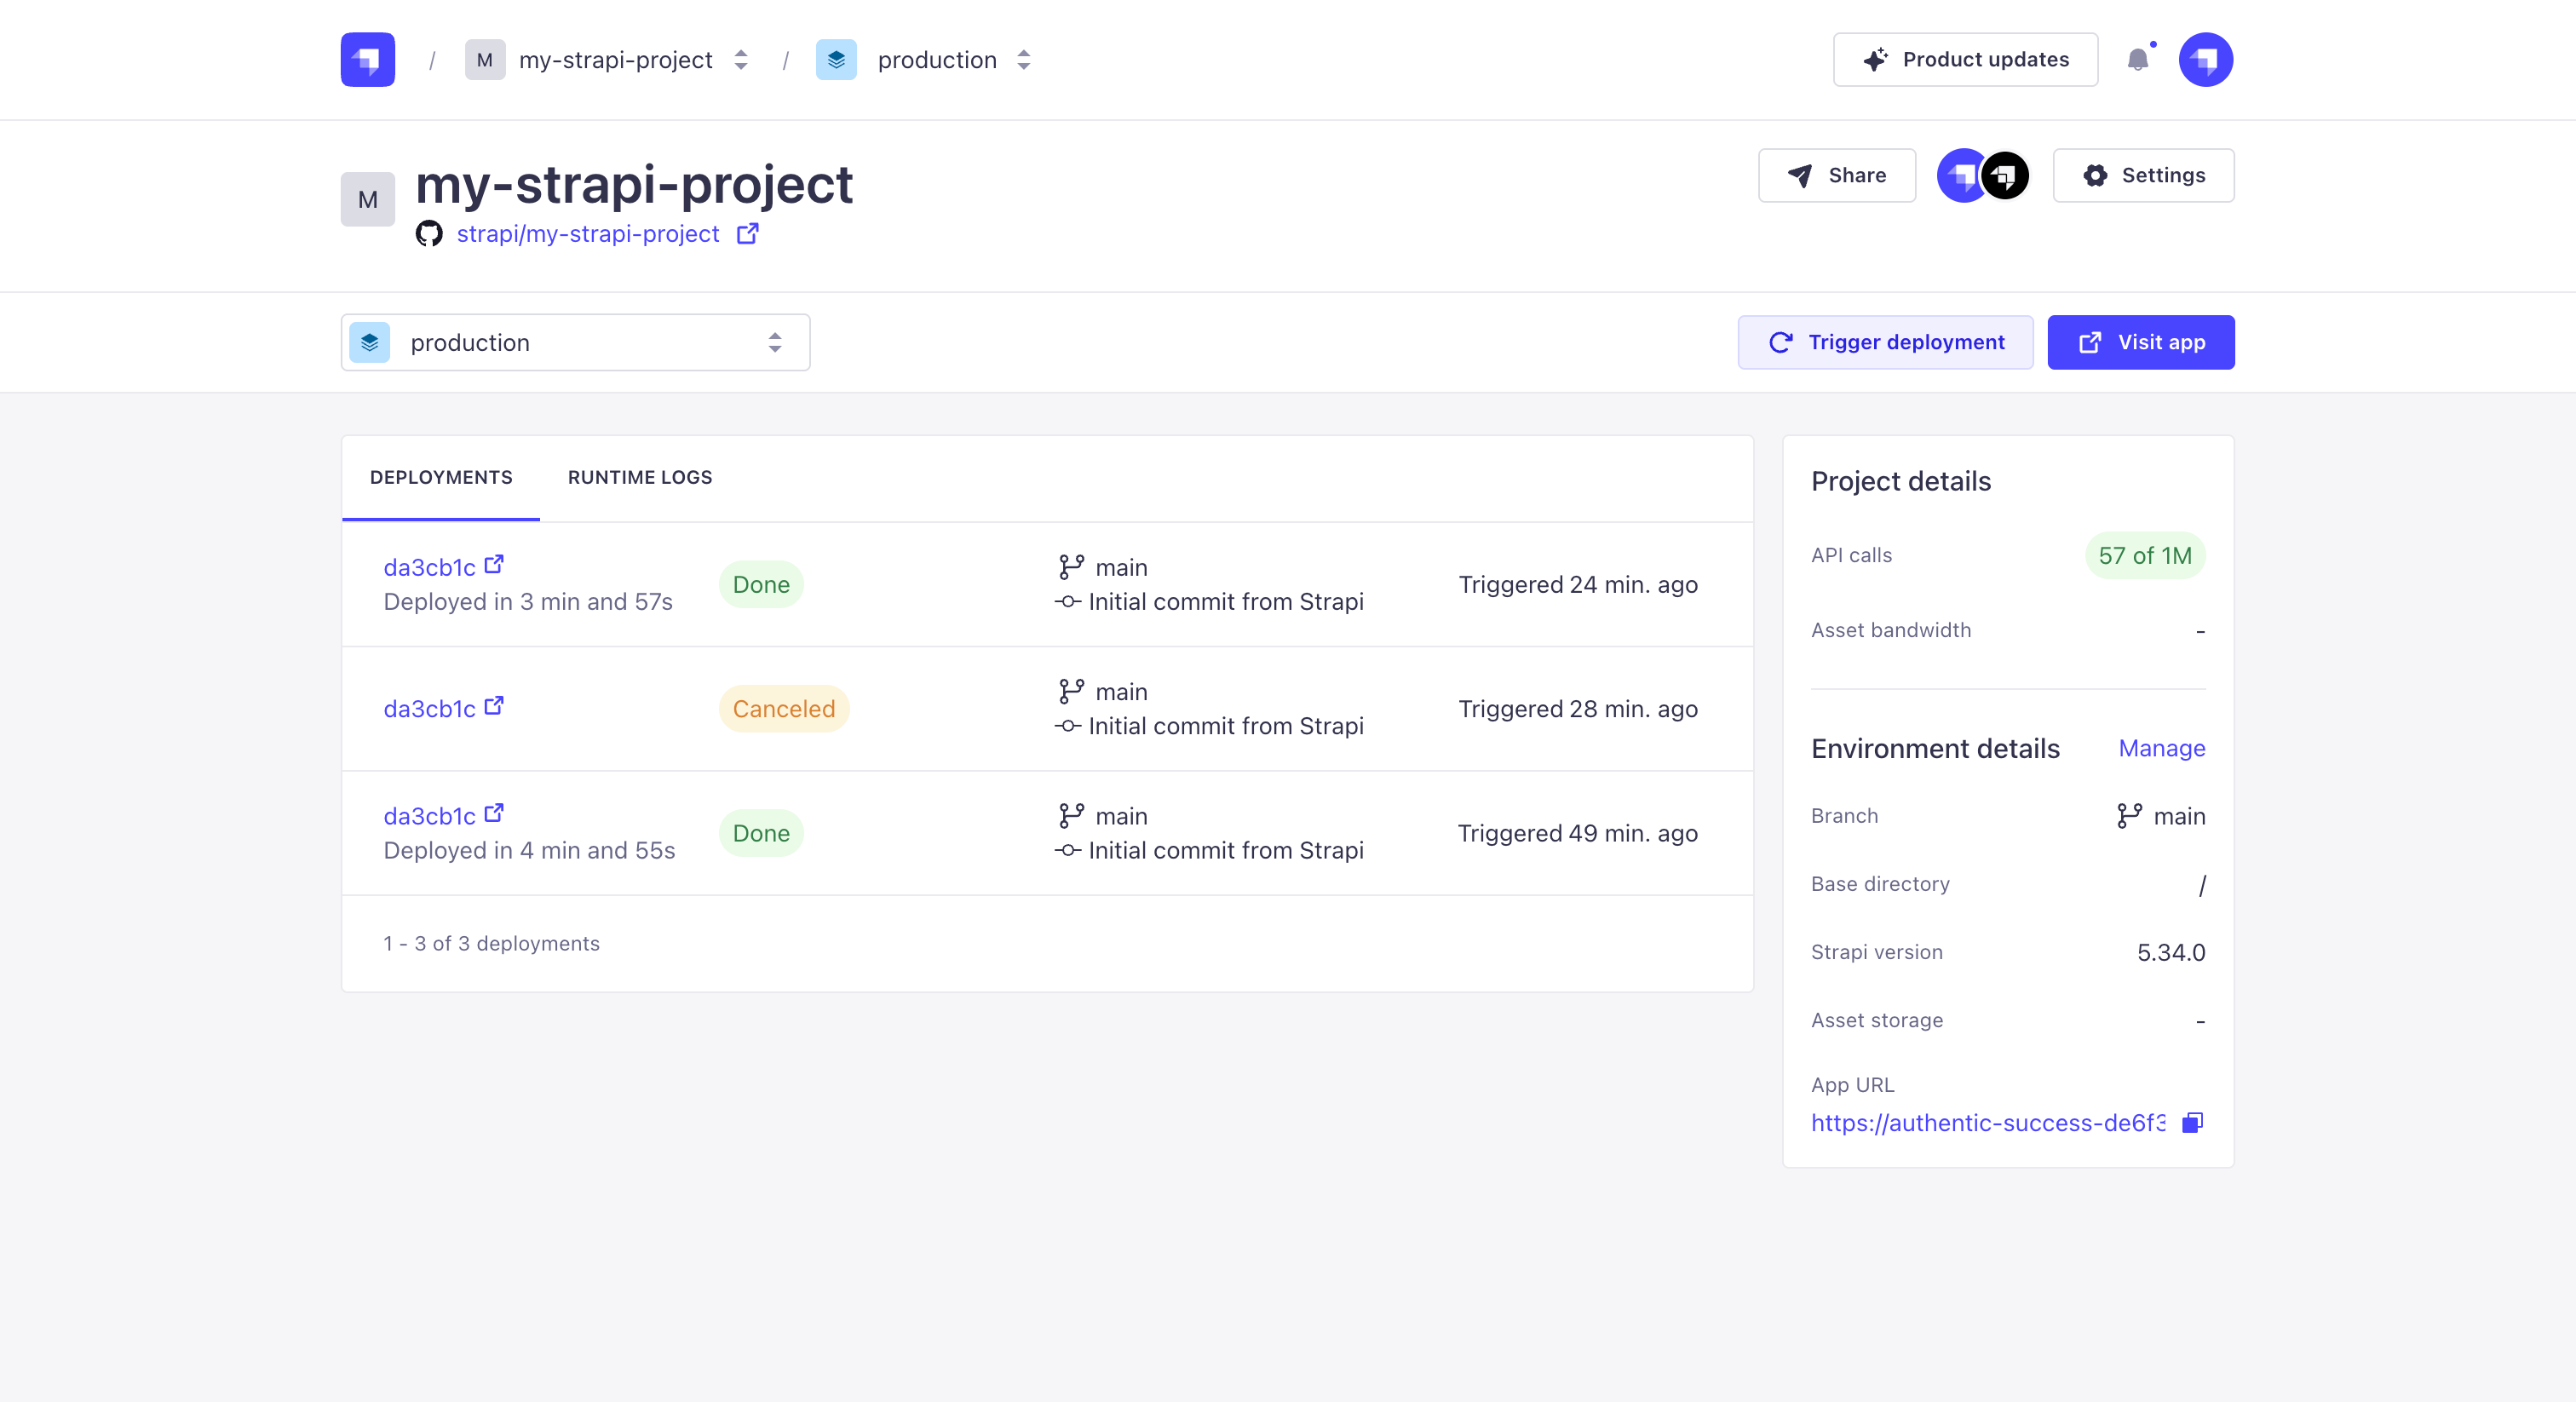Click the M project avatar badge
The height and width of the screenshot is (1402, 2576).
click(x=367, y=198)
